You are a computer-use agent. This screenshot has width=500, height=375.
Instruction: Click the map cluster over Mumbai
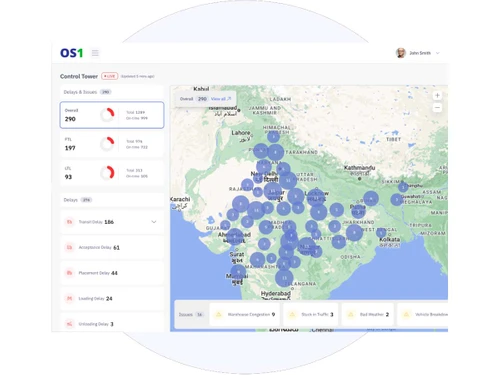pyautogui.click(x=238, y=272)
